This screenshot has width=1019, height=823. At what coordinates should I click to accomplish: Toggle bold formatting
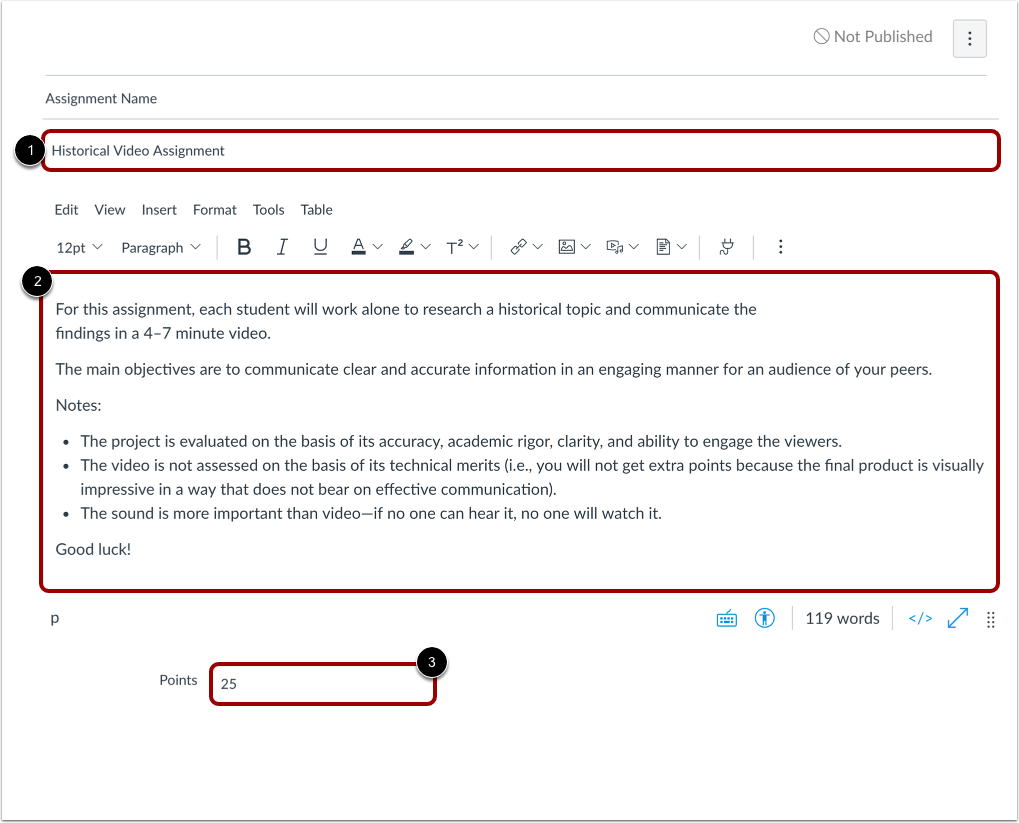[243, 247]
